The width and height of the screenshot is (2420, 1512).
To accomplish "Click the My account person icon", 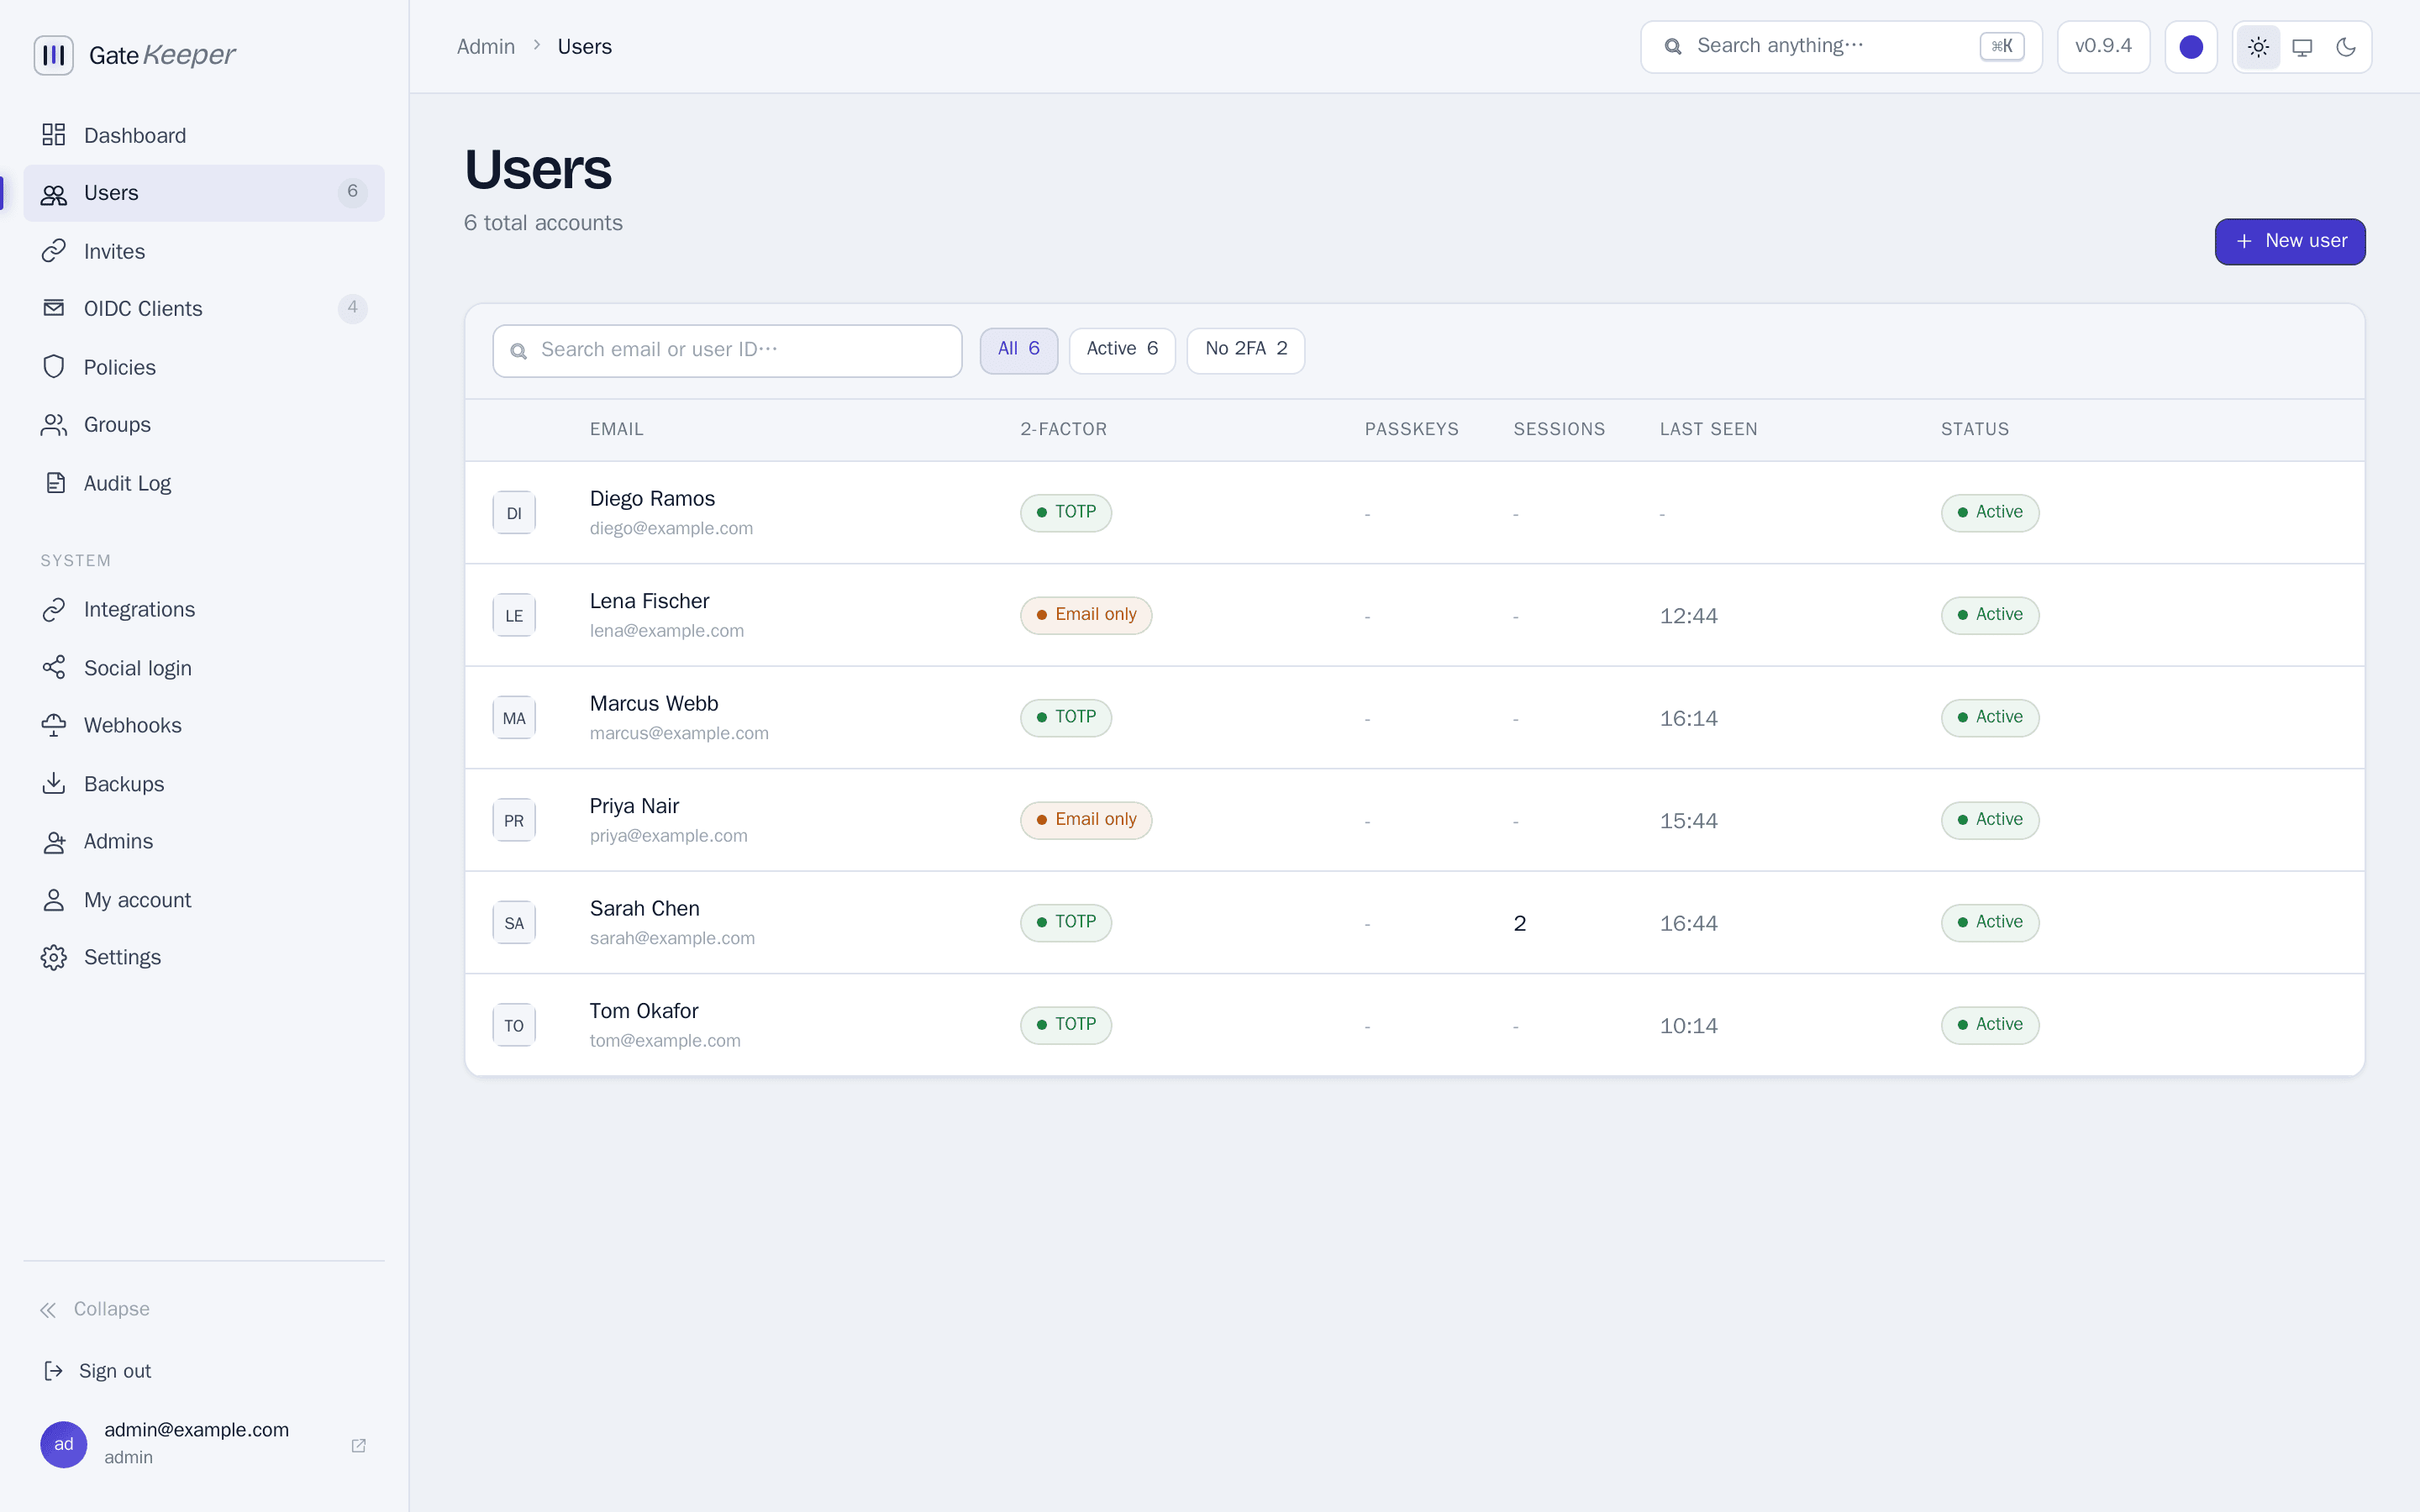I will click(x=54, y=900).
